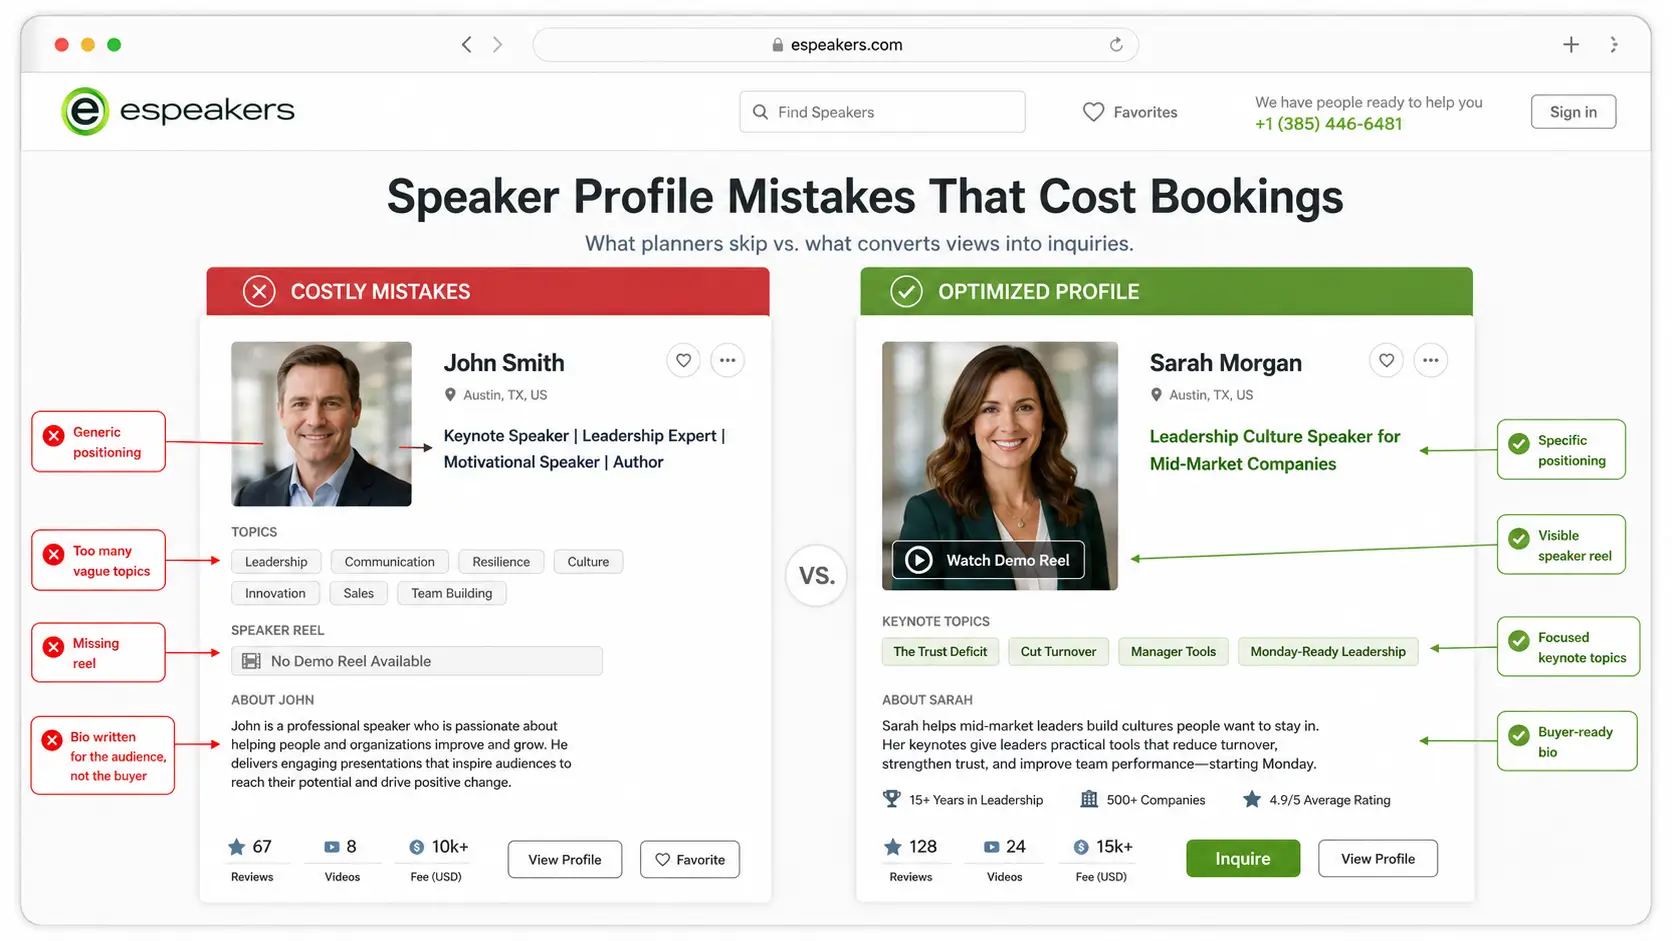1672x941 pixels.
Task: Select the Team Building topic tag
Action: (451, 593)
